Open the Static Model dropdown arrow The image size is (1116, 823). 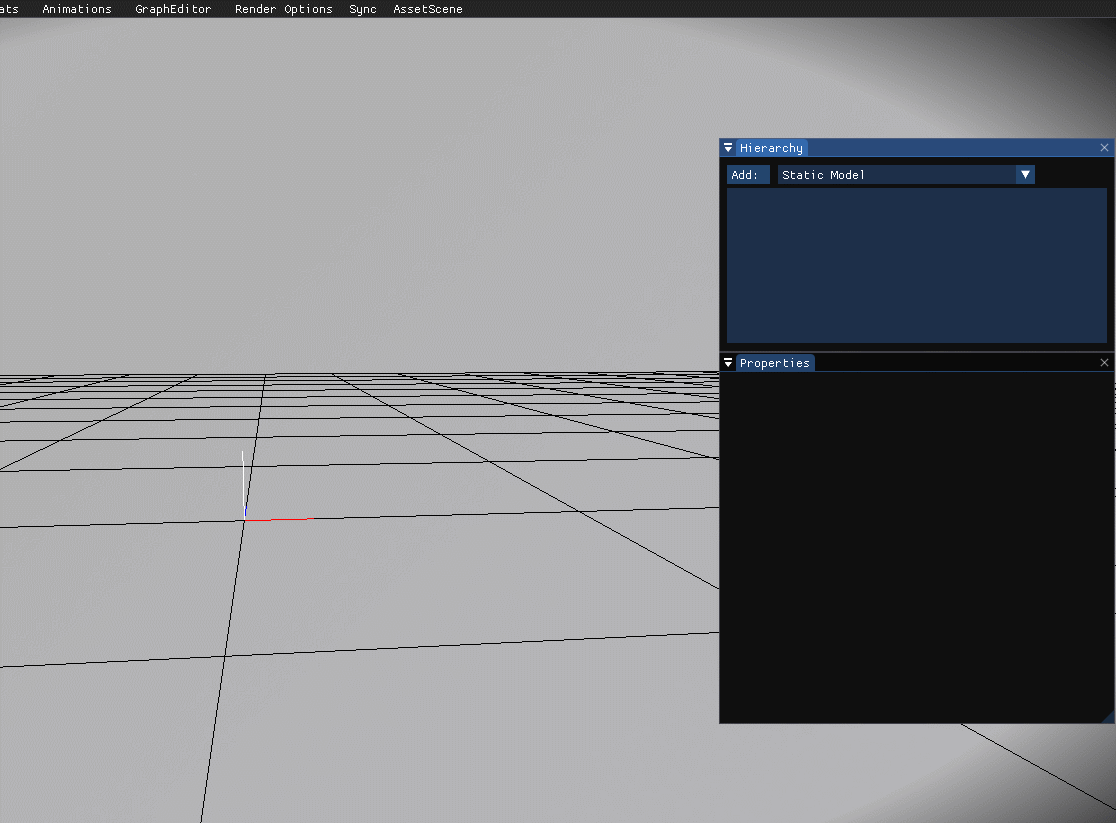1025,175
